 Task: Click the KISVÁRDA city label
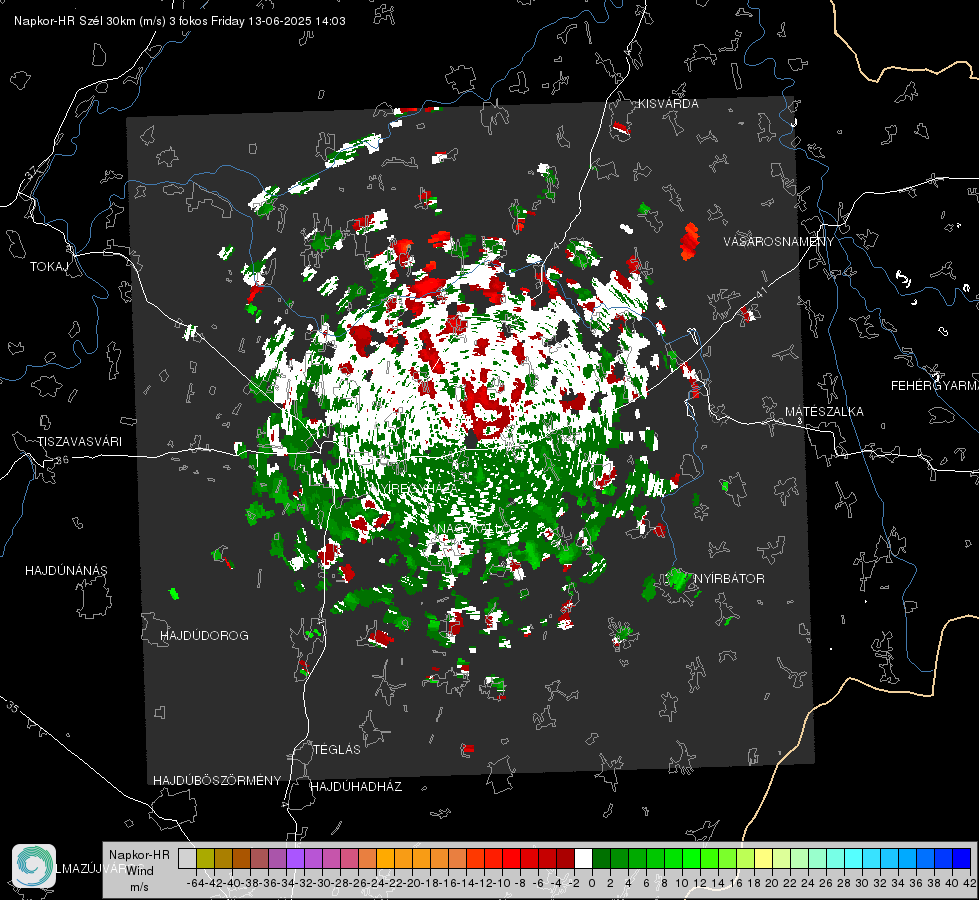click(668, 104)
